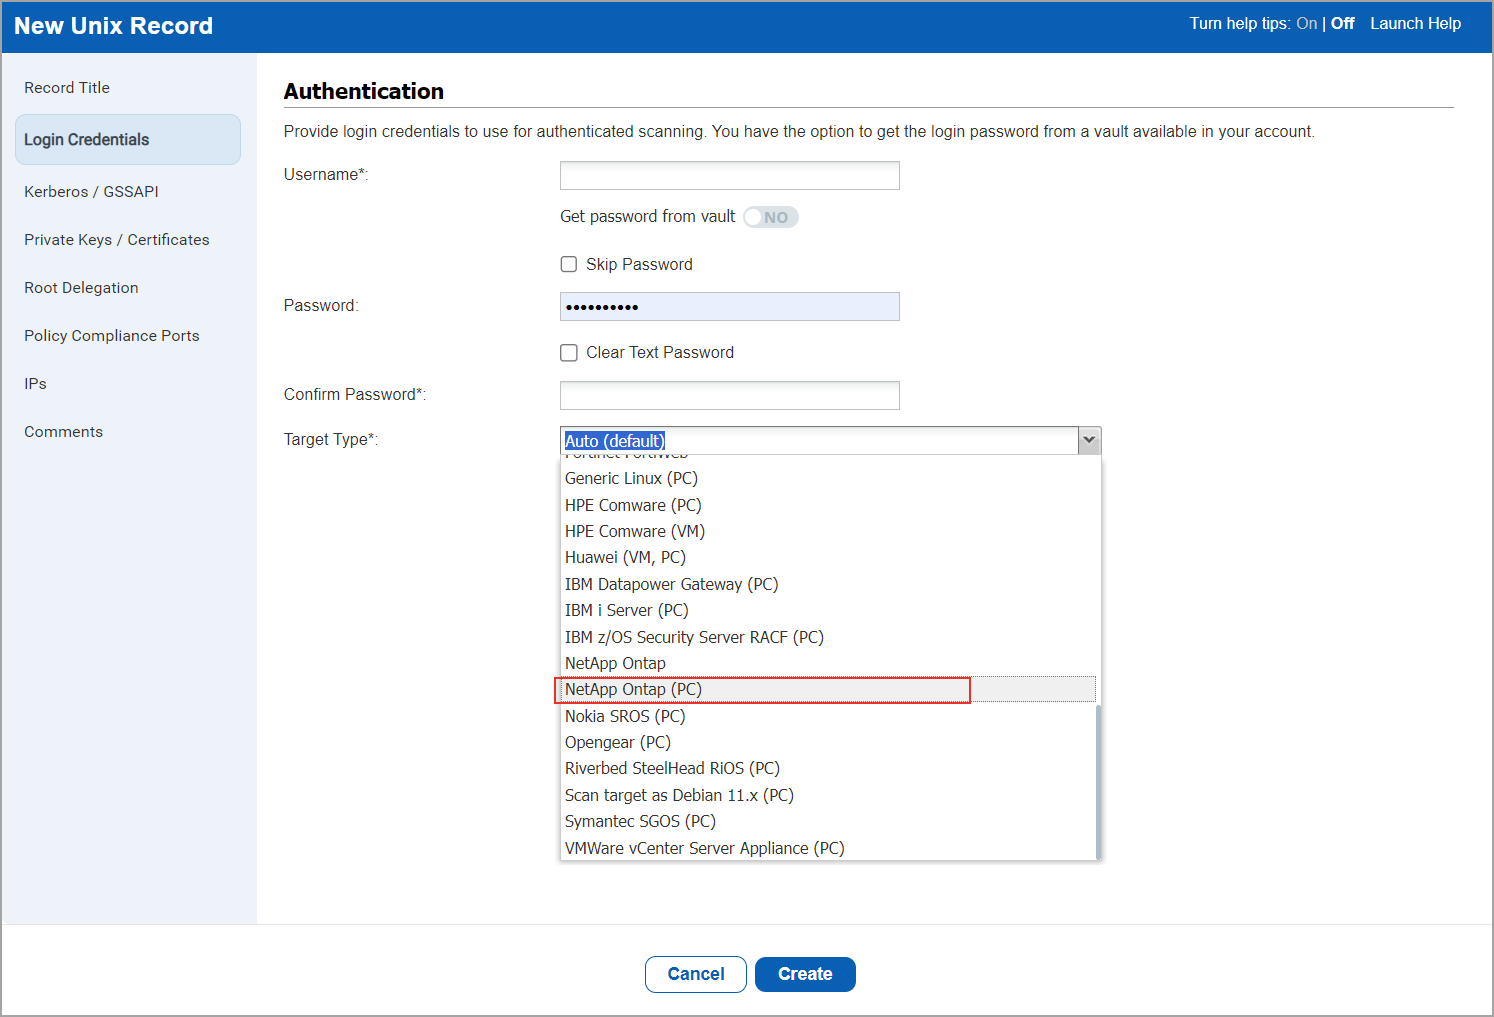The image size is (1494, 1017).
Task: Click the Username input field
Action: click(x=729, y=175)
